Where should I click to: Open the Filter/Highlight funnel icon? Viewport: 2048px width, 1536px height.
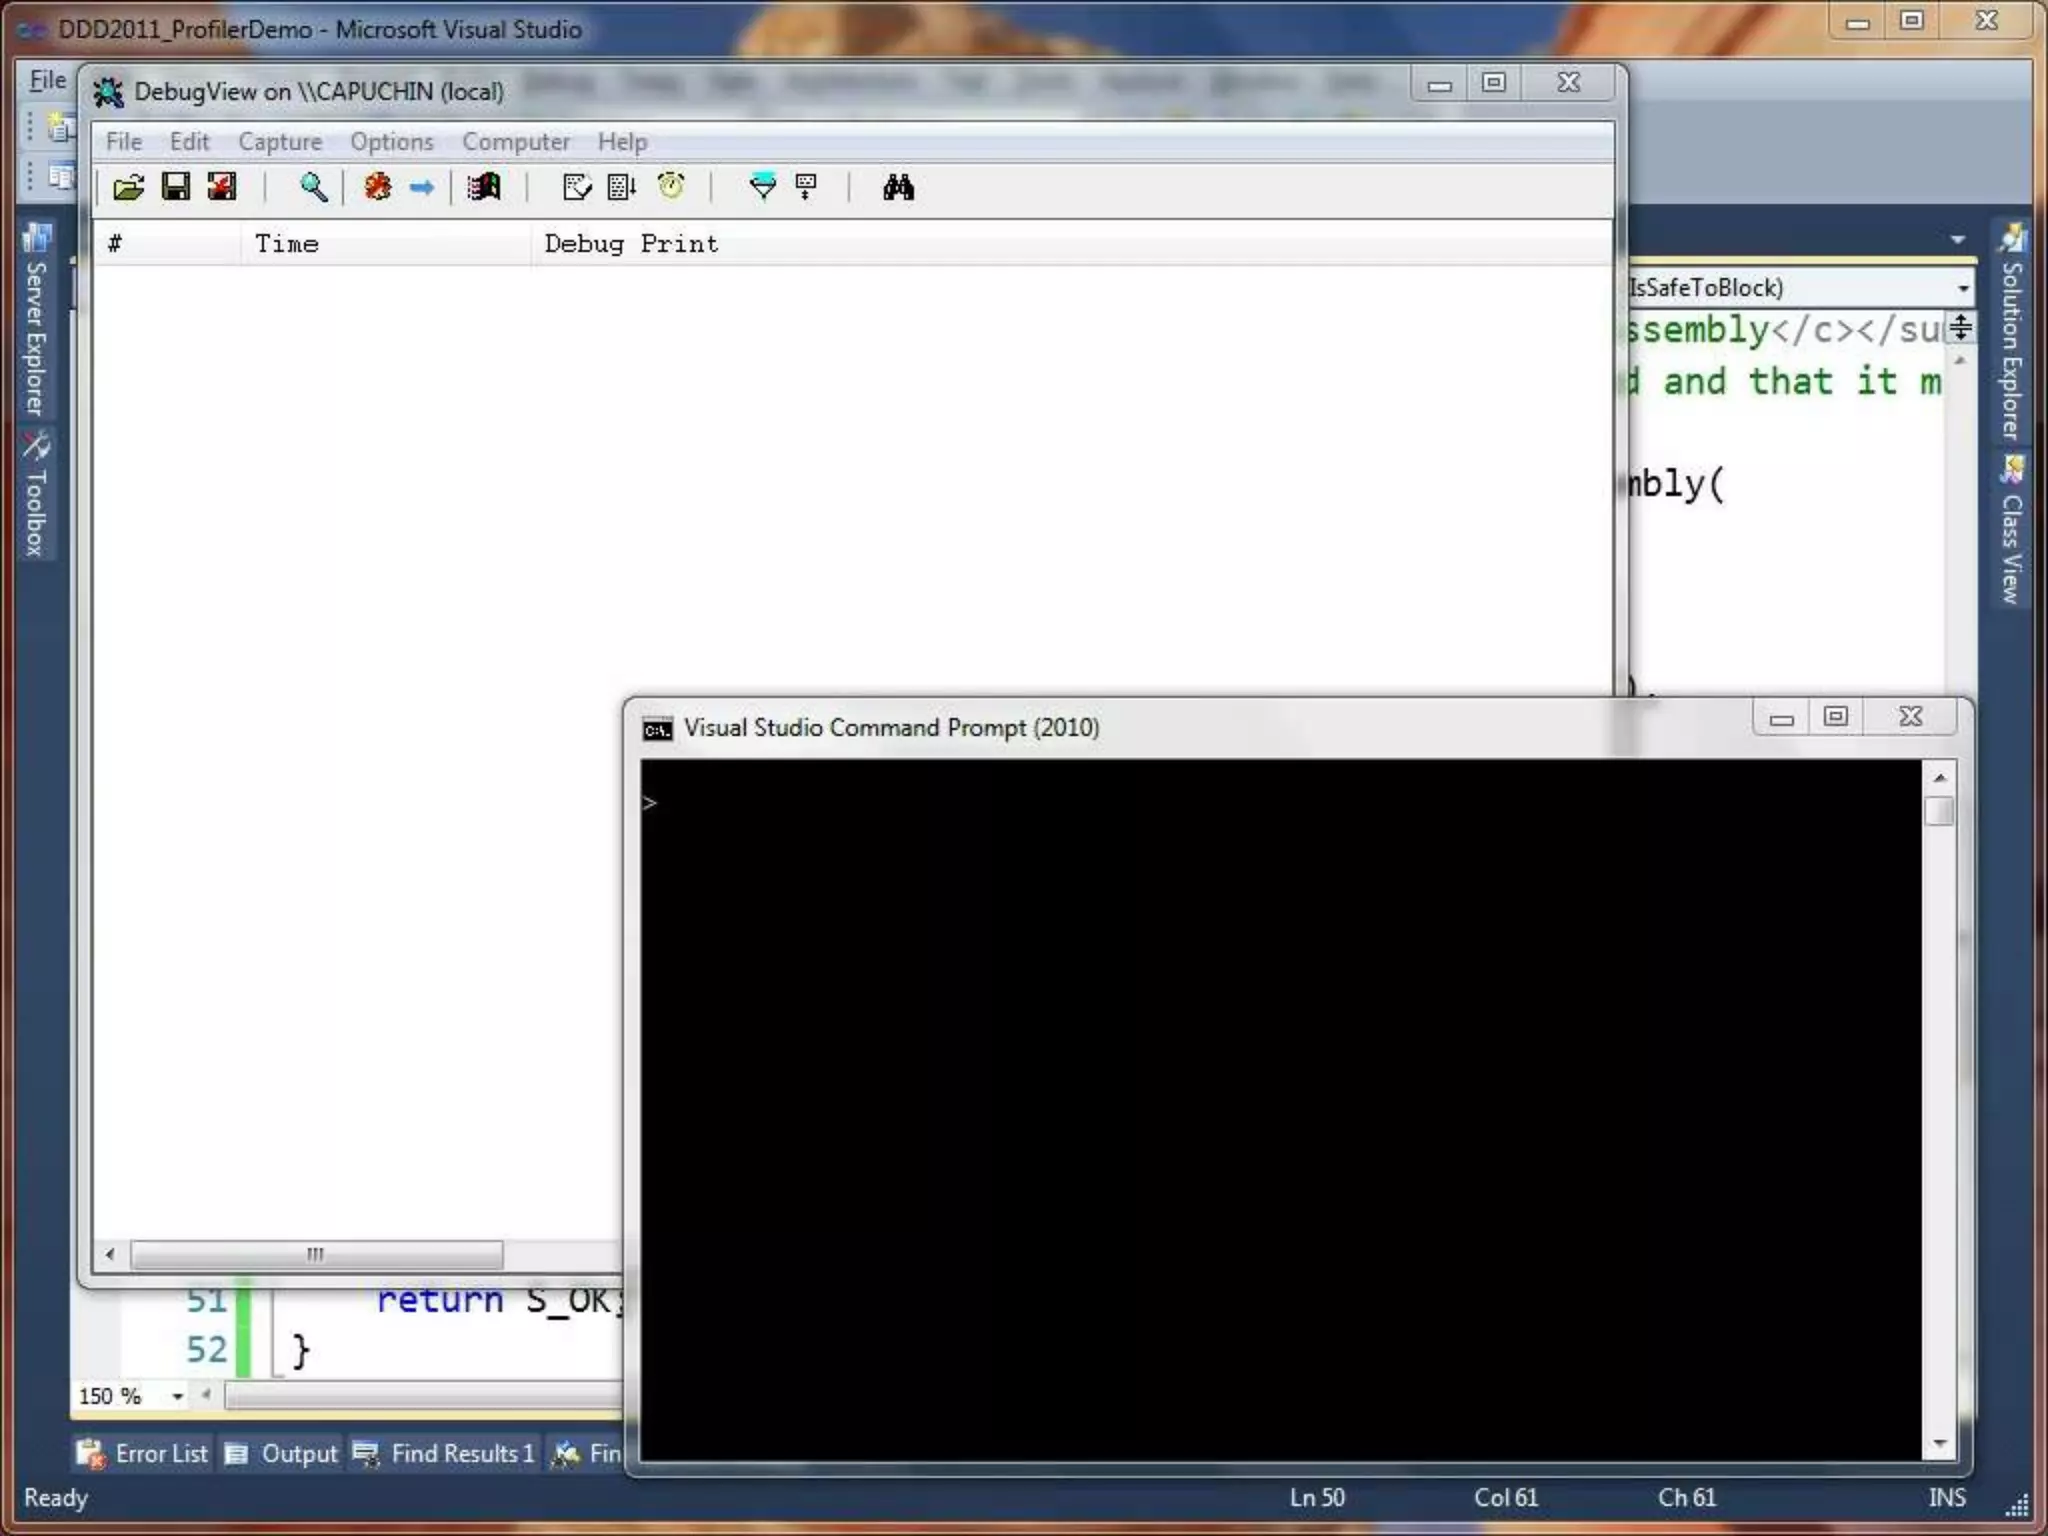coord(762,187)
